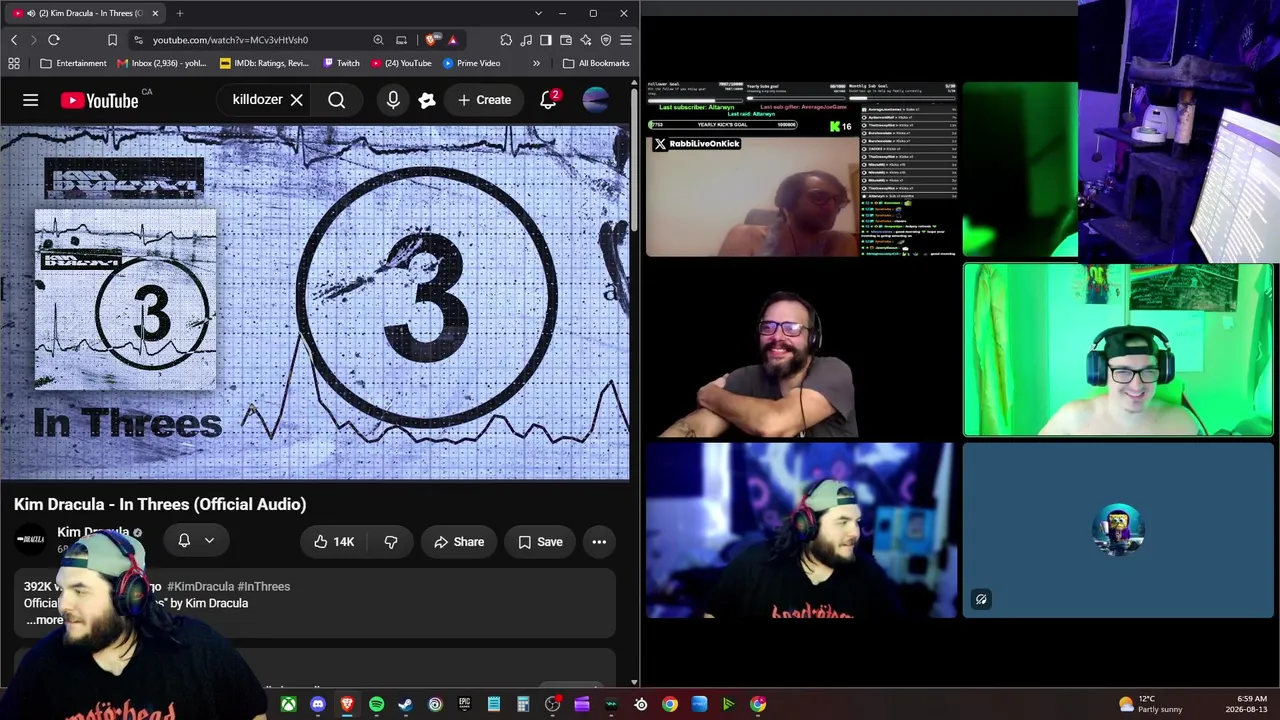Open the browser main menu
1280x720 pixels.
pyautogui.click(x=626, y=40)
